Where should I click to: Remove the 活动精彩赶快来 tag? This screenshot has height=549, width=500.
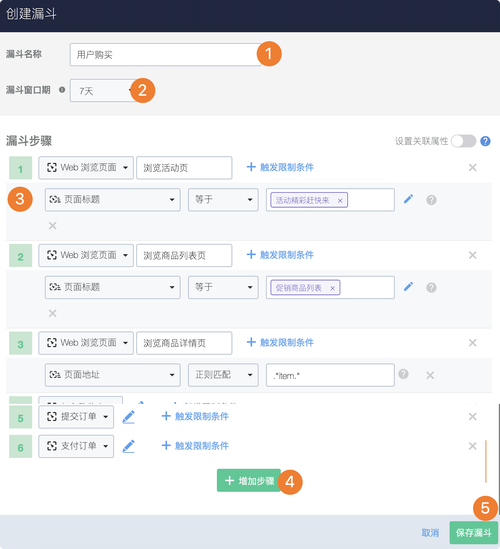click(x=340, y=201)
